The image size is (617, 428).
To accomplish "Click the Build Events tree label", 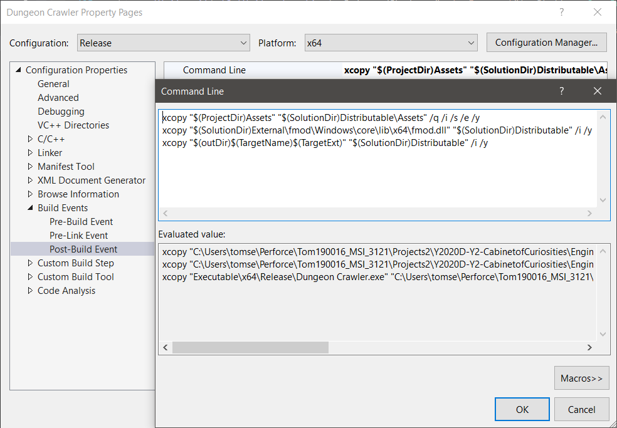I will click(x=63, y=208).
